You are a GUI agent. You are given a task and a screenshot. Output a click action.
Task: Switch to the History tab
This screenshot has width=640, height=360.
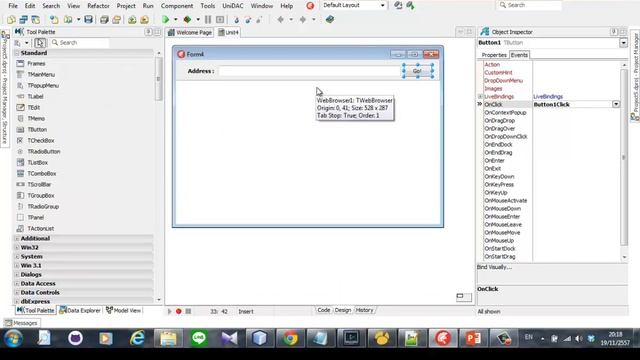[x=364, y=310]
